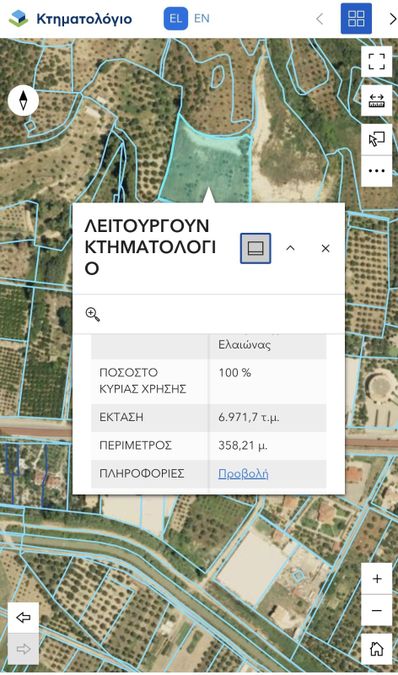This screenshot has height=675, width=398.
Task: Go to previous map extent arrow
Action: (23, 618)
